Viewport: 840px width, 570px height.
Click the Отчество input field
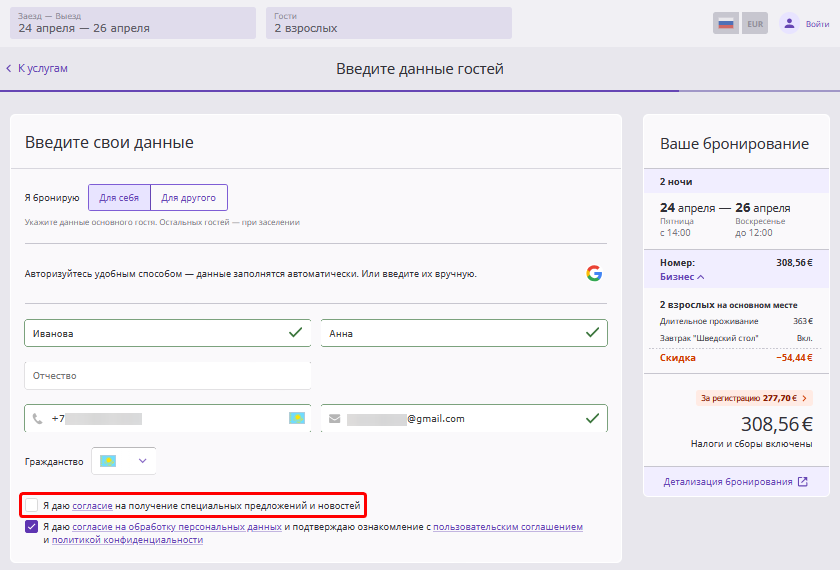(167, 375)
